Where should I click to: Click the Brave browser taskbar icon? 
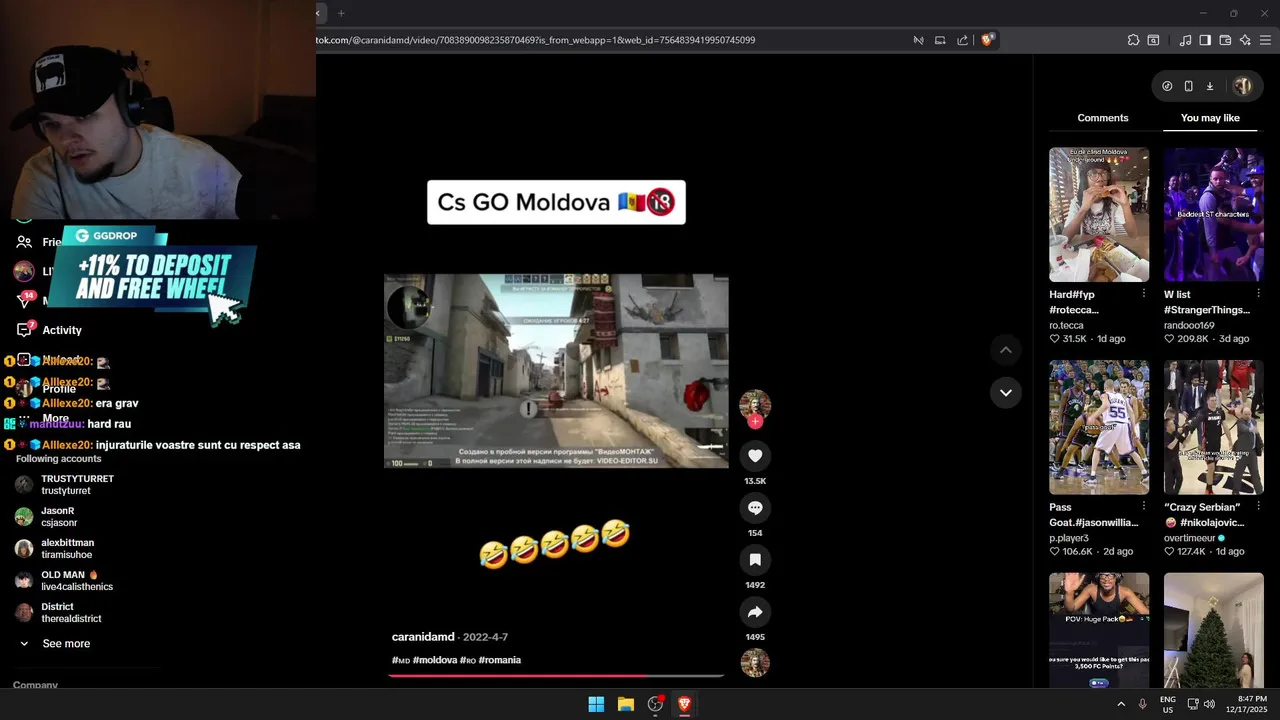click(x=685, y=704)
